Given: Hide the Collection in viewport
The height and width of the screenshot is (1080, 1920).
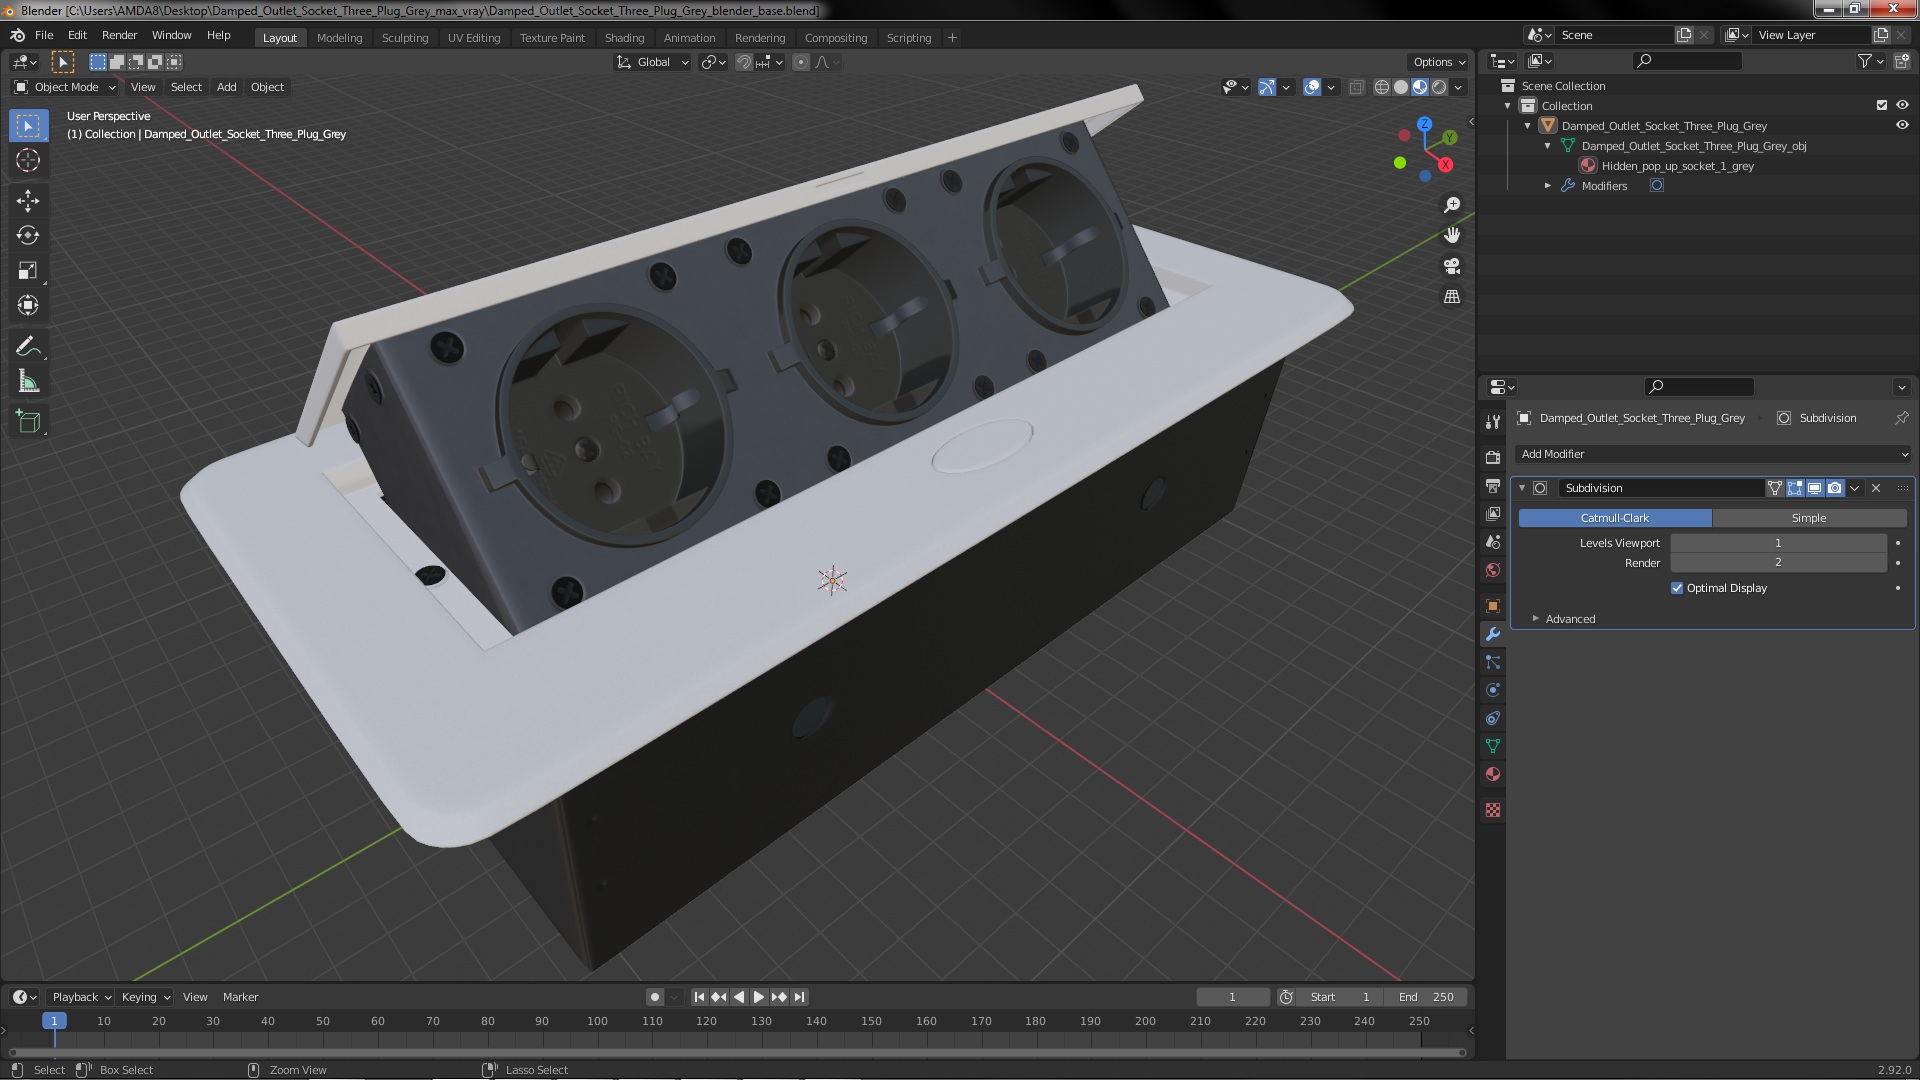Looking at the screenshot, I should [1902, 105].
